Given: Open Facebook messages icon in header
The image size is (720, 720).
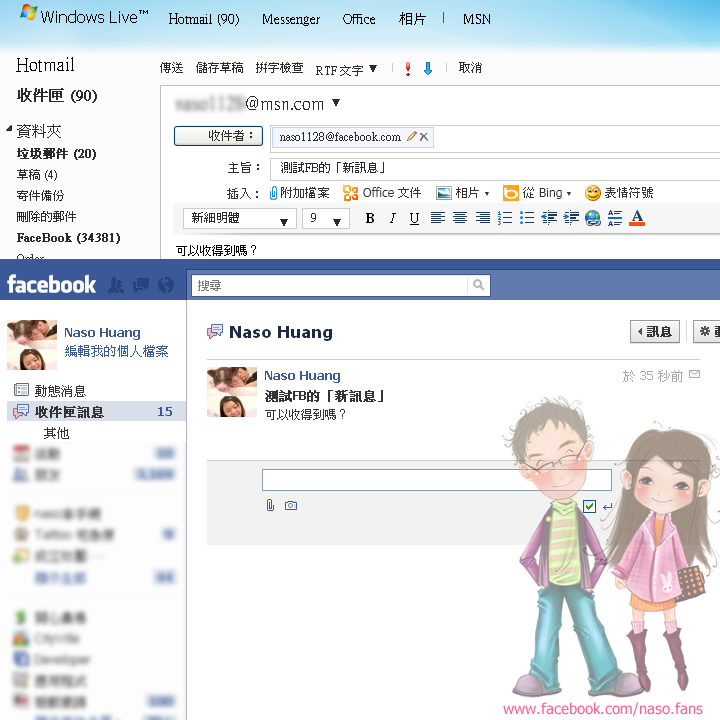Looking at the screenshot, I should point(141,285).
